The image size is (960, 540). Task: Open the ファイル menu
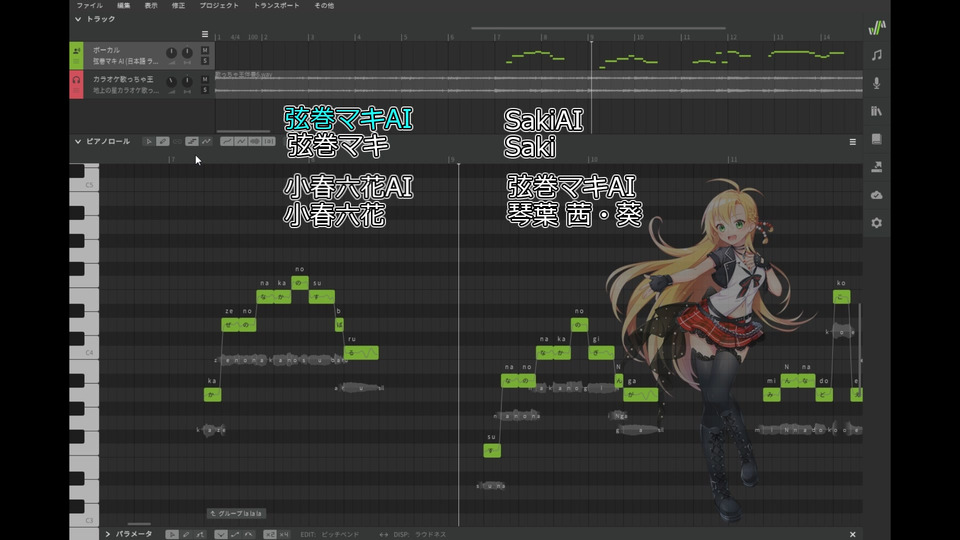89,6
